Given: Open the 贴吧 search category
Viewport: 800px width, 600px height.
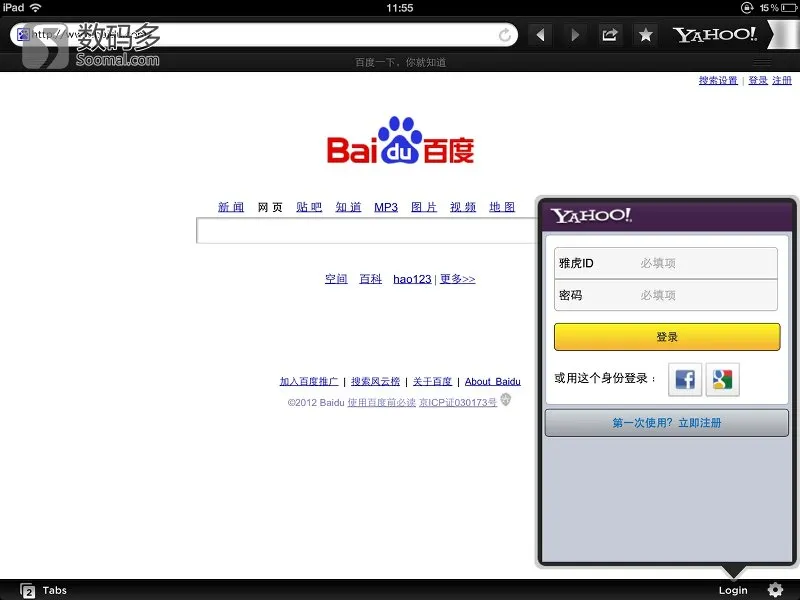Looking at the screenshot, I should (309, 207).
